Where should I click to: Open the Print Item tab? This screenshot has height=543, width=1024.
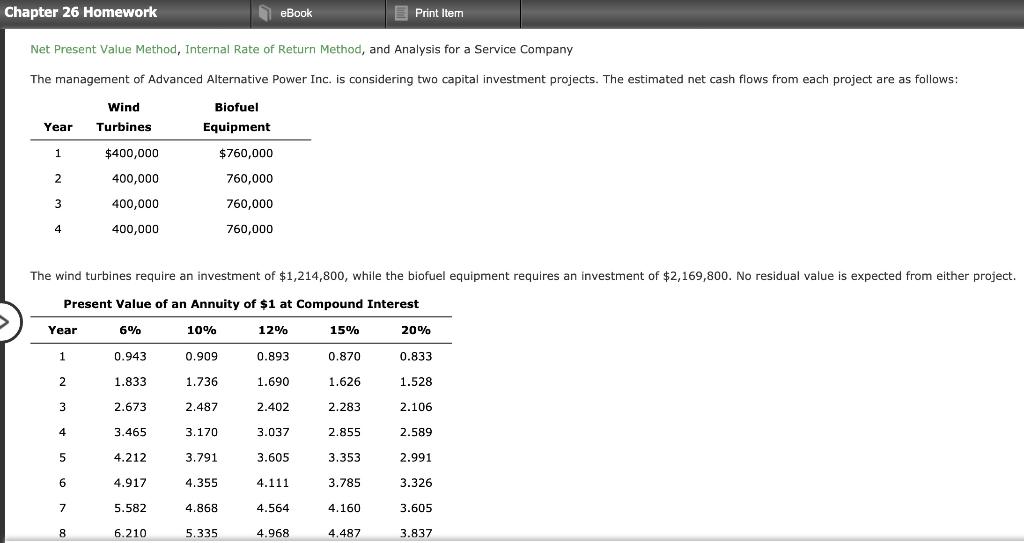(453, 14)
